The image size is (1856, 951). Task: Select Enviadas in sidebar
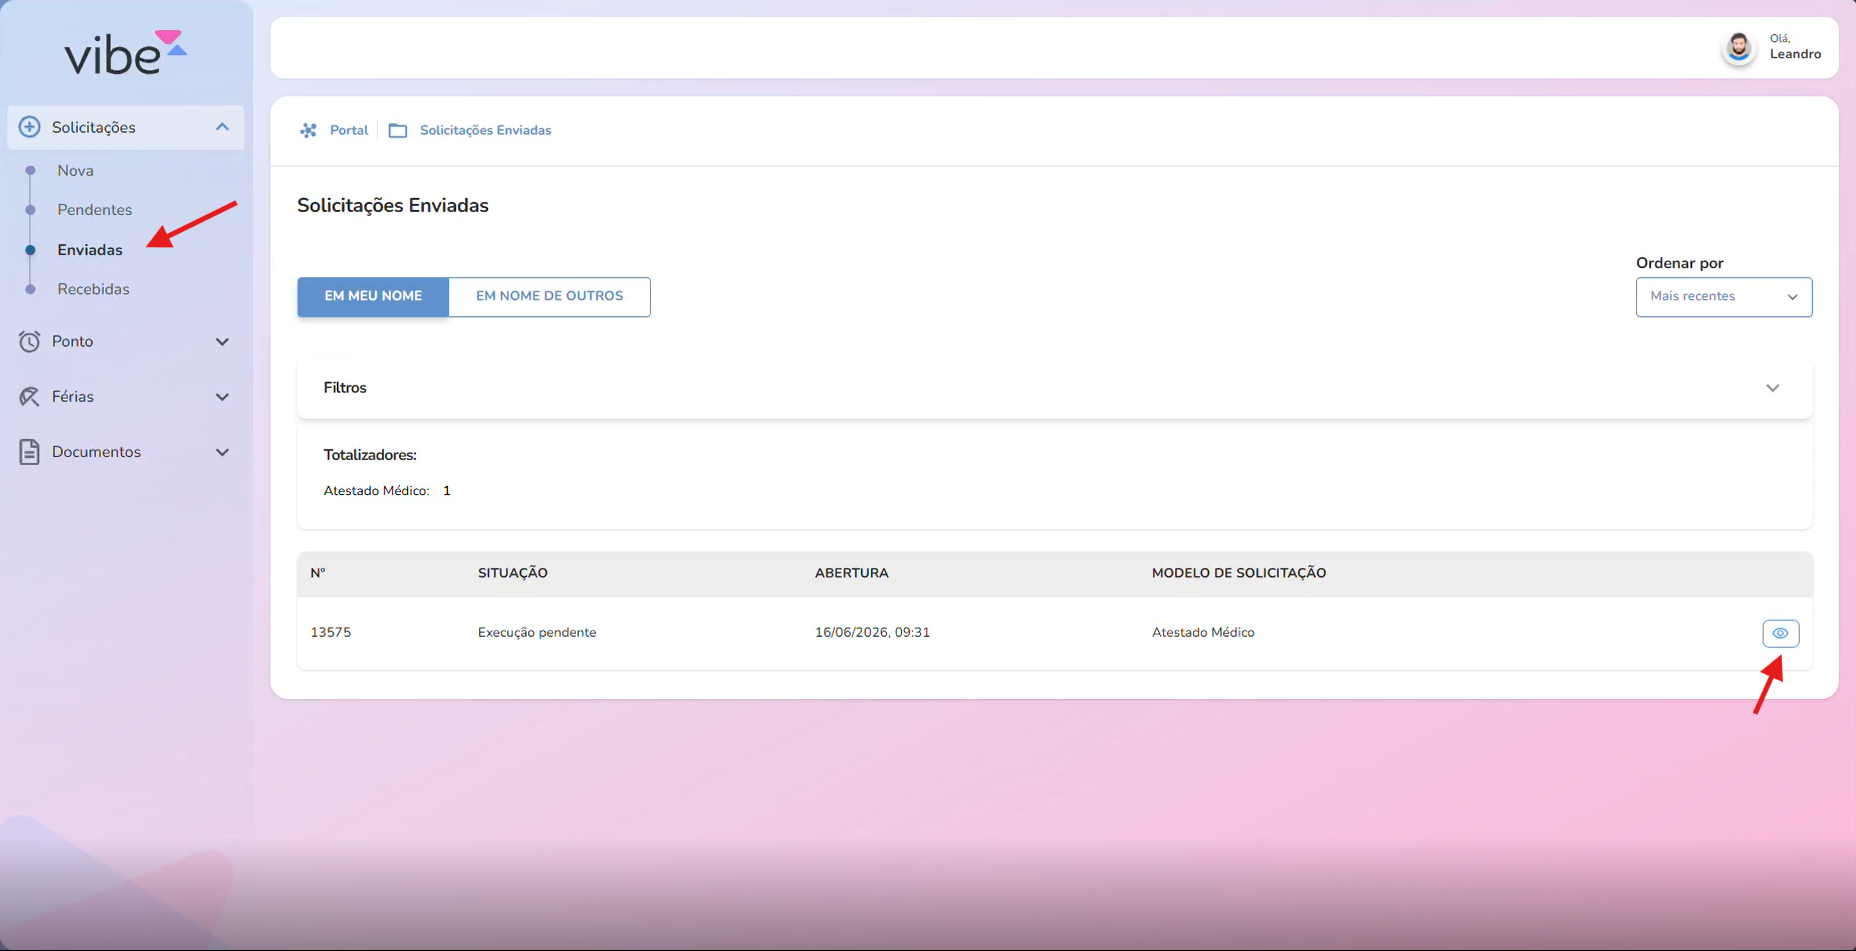90,250
